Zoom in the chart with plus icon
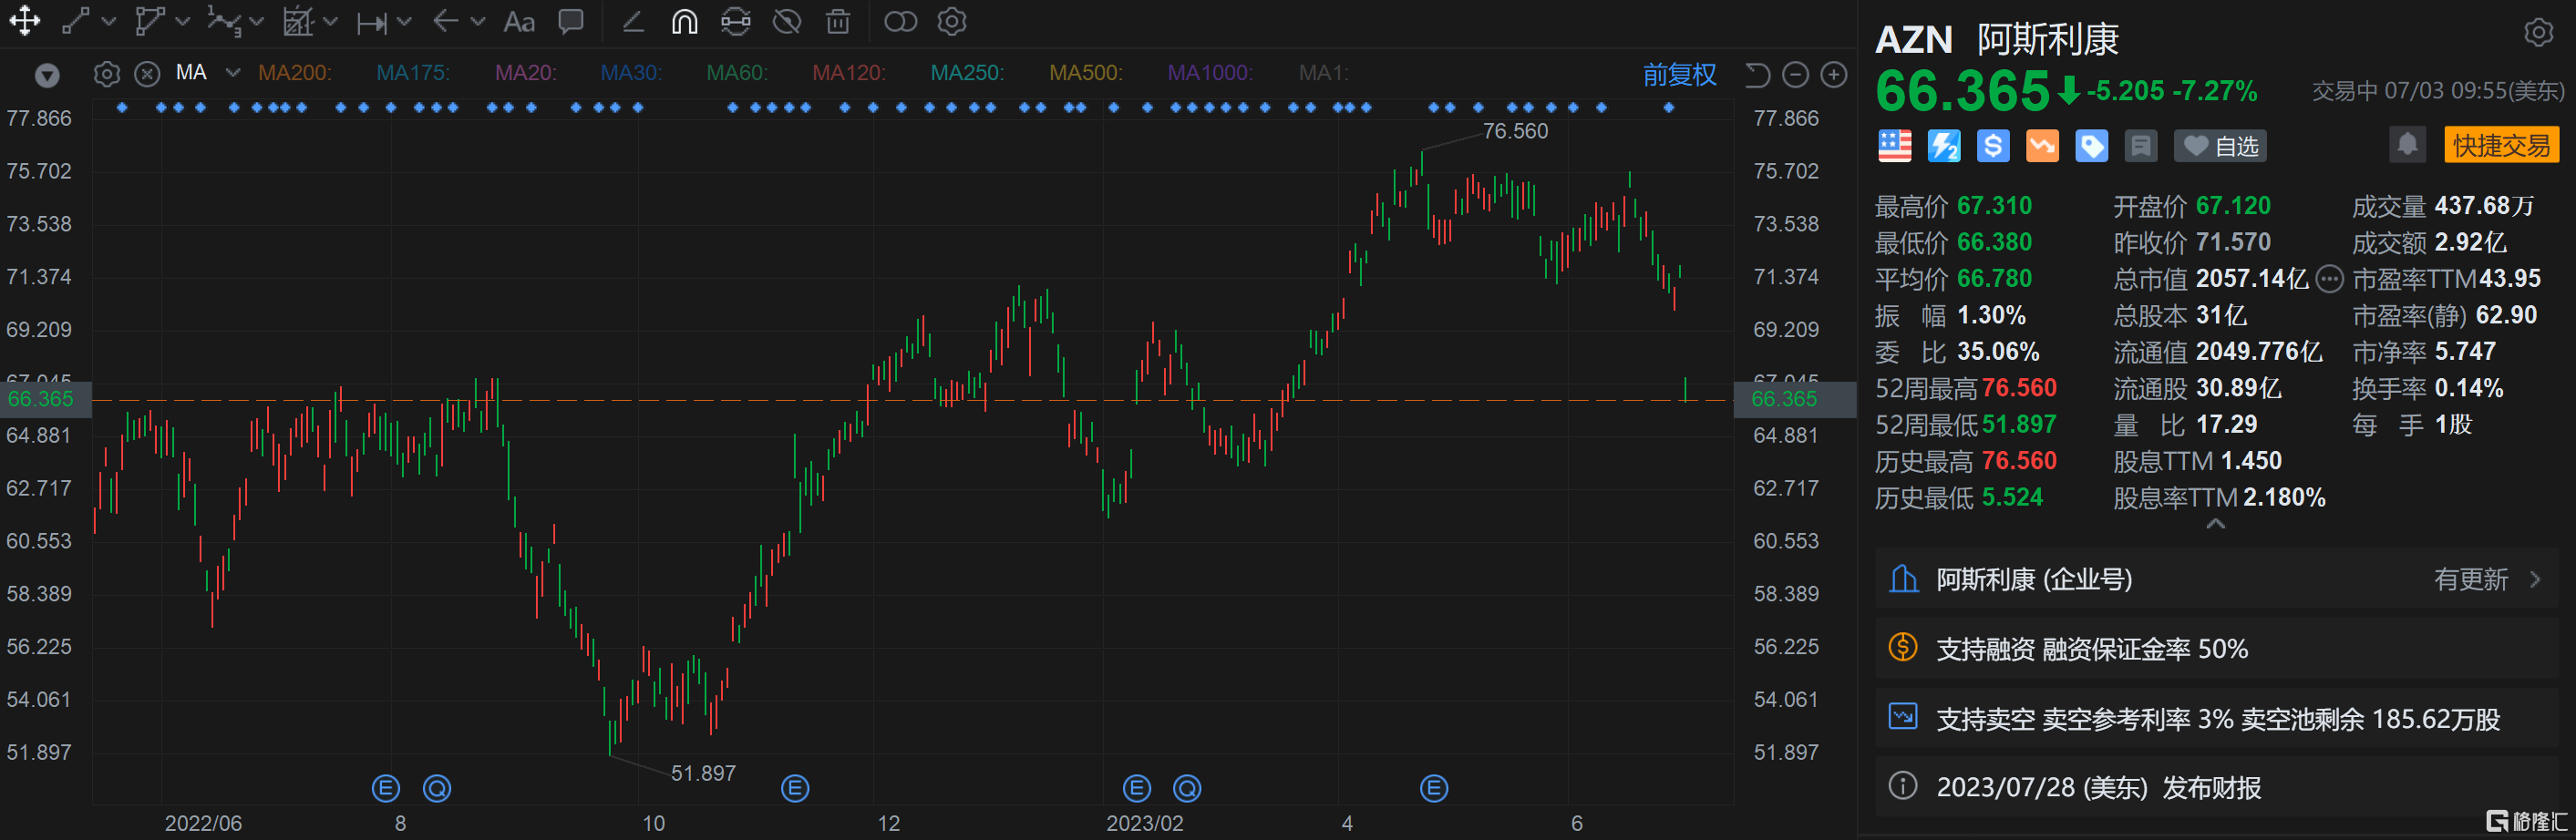This screenshot has height=840, width=2576. click(x=1833, y=74)
